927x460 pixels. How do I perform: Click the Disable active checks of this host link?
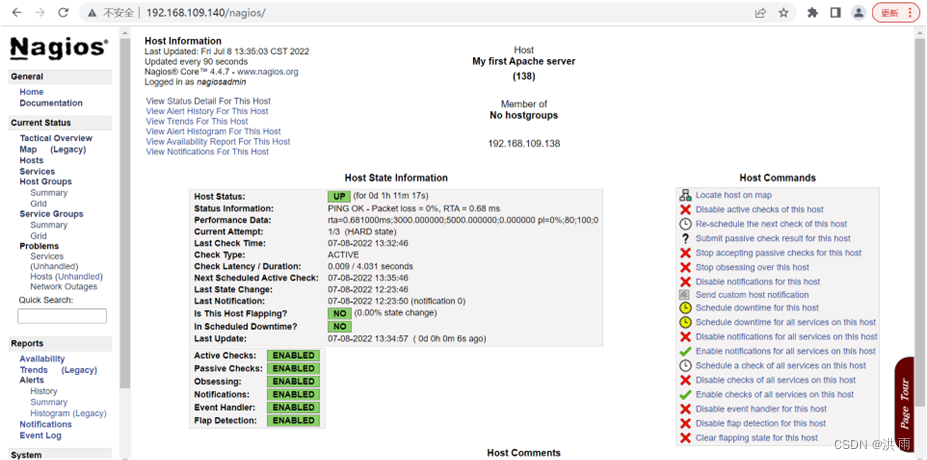pos(760,209)
